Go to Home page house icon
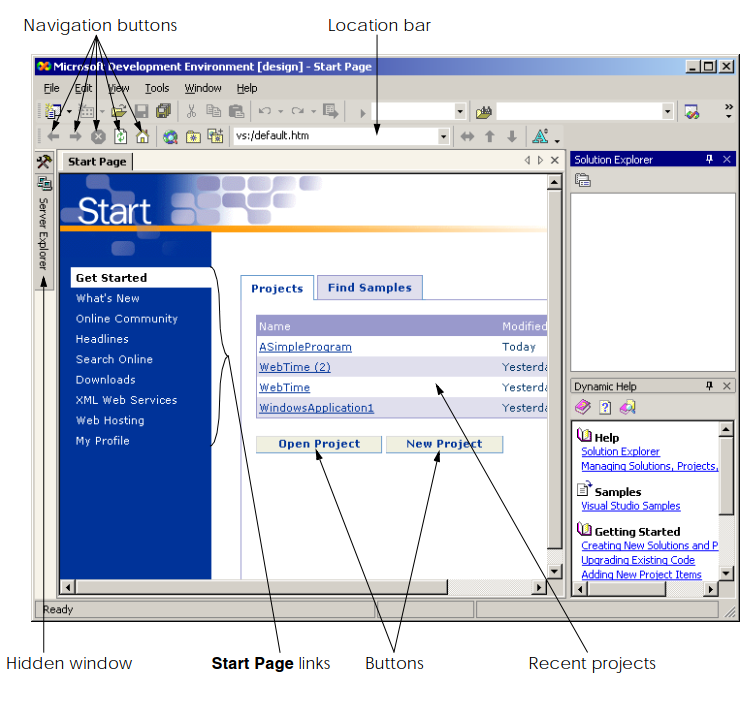The width and height of the screenshot is (752, 706). (x=142, y=137)
